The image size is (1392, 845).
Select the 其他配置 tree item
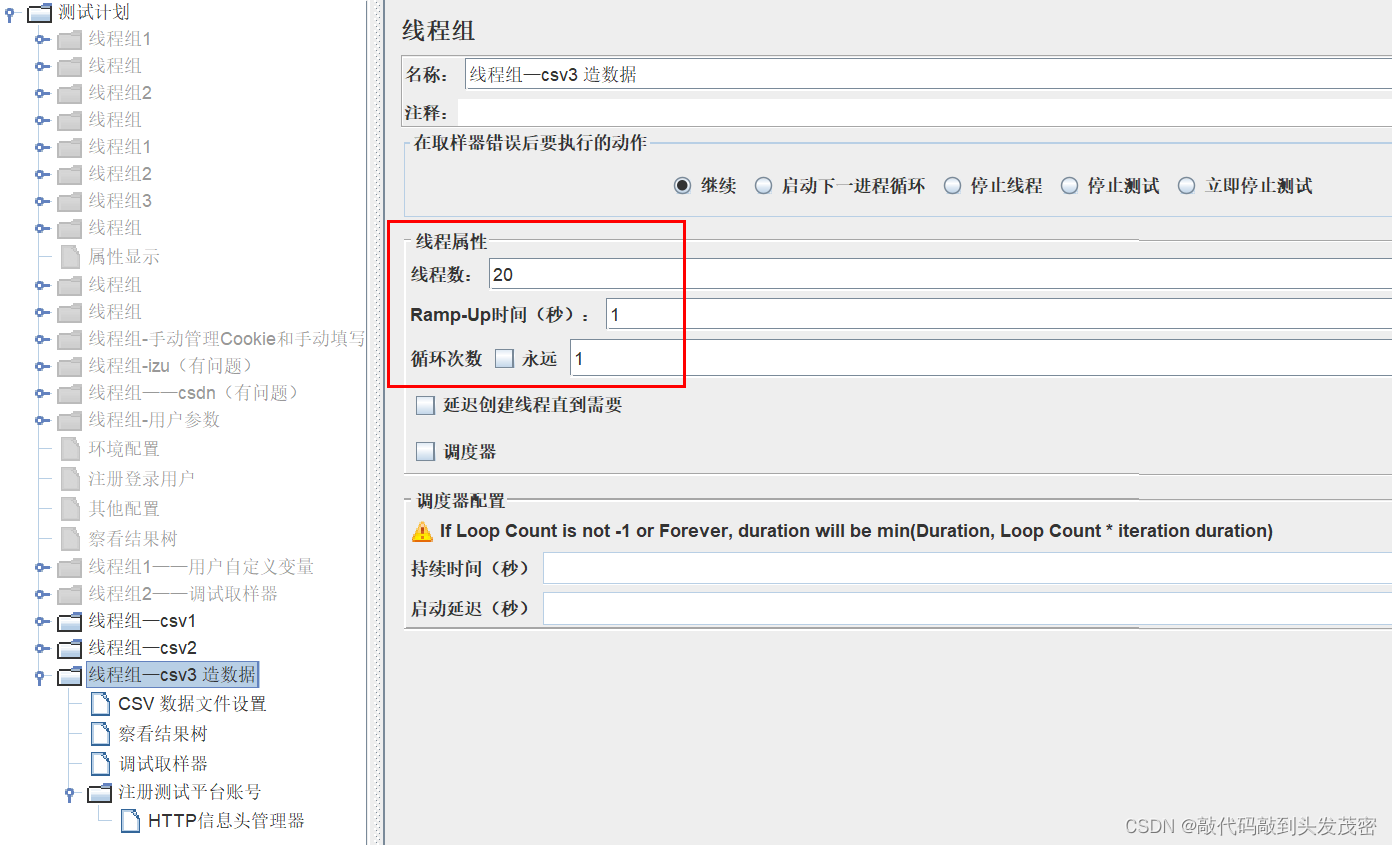click(124, 509)
